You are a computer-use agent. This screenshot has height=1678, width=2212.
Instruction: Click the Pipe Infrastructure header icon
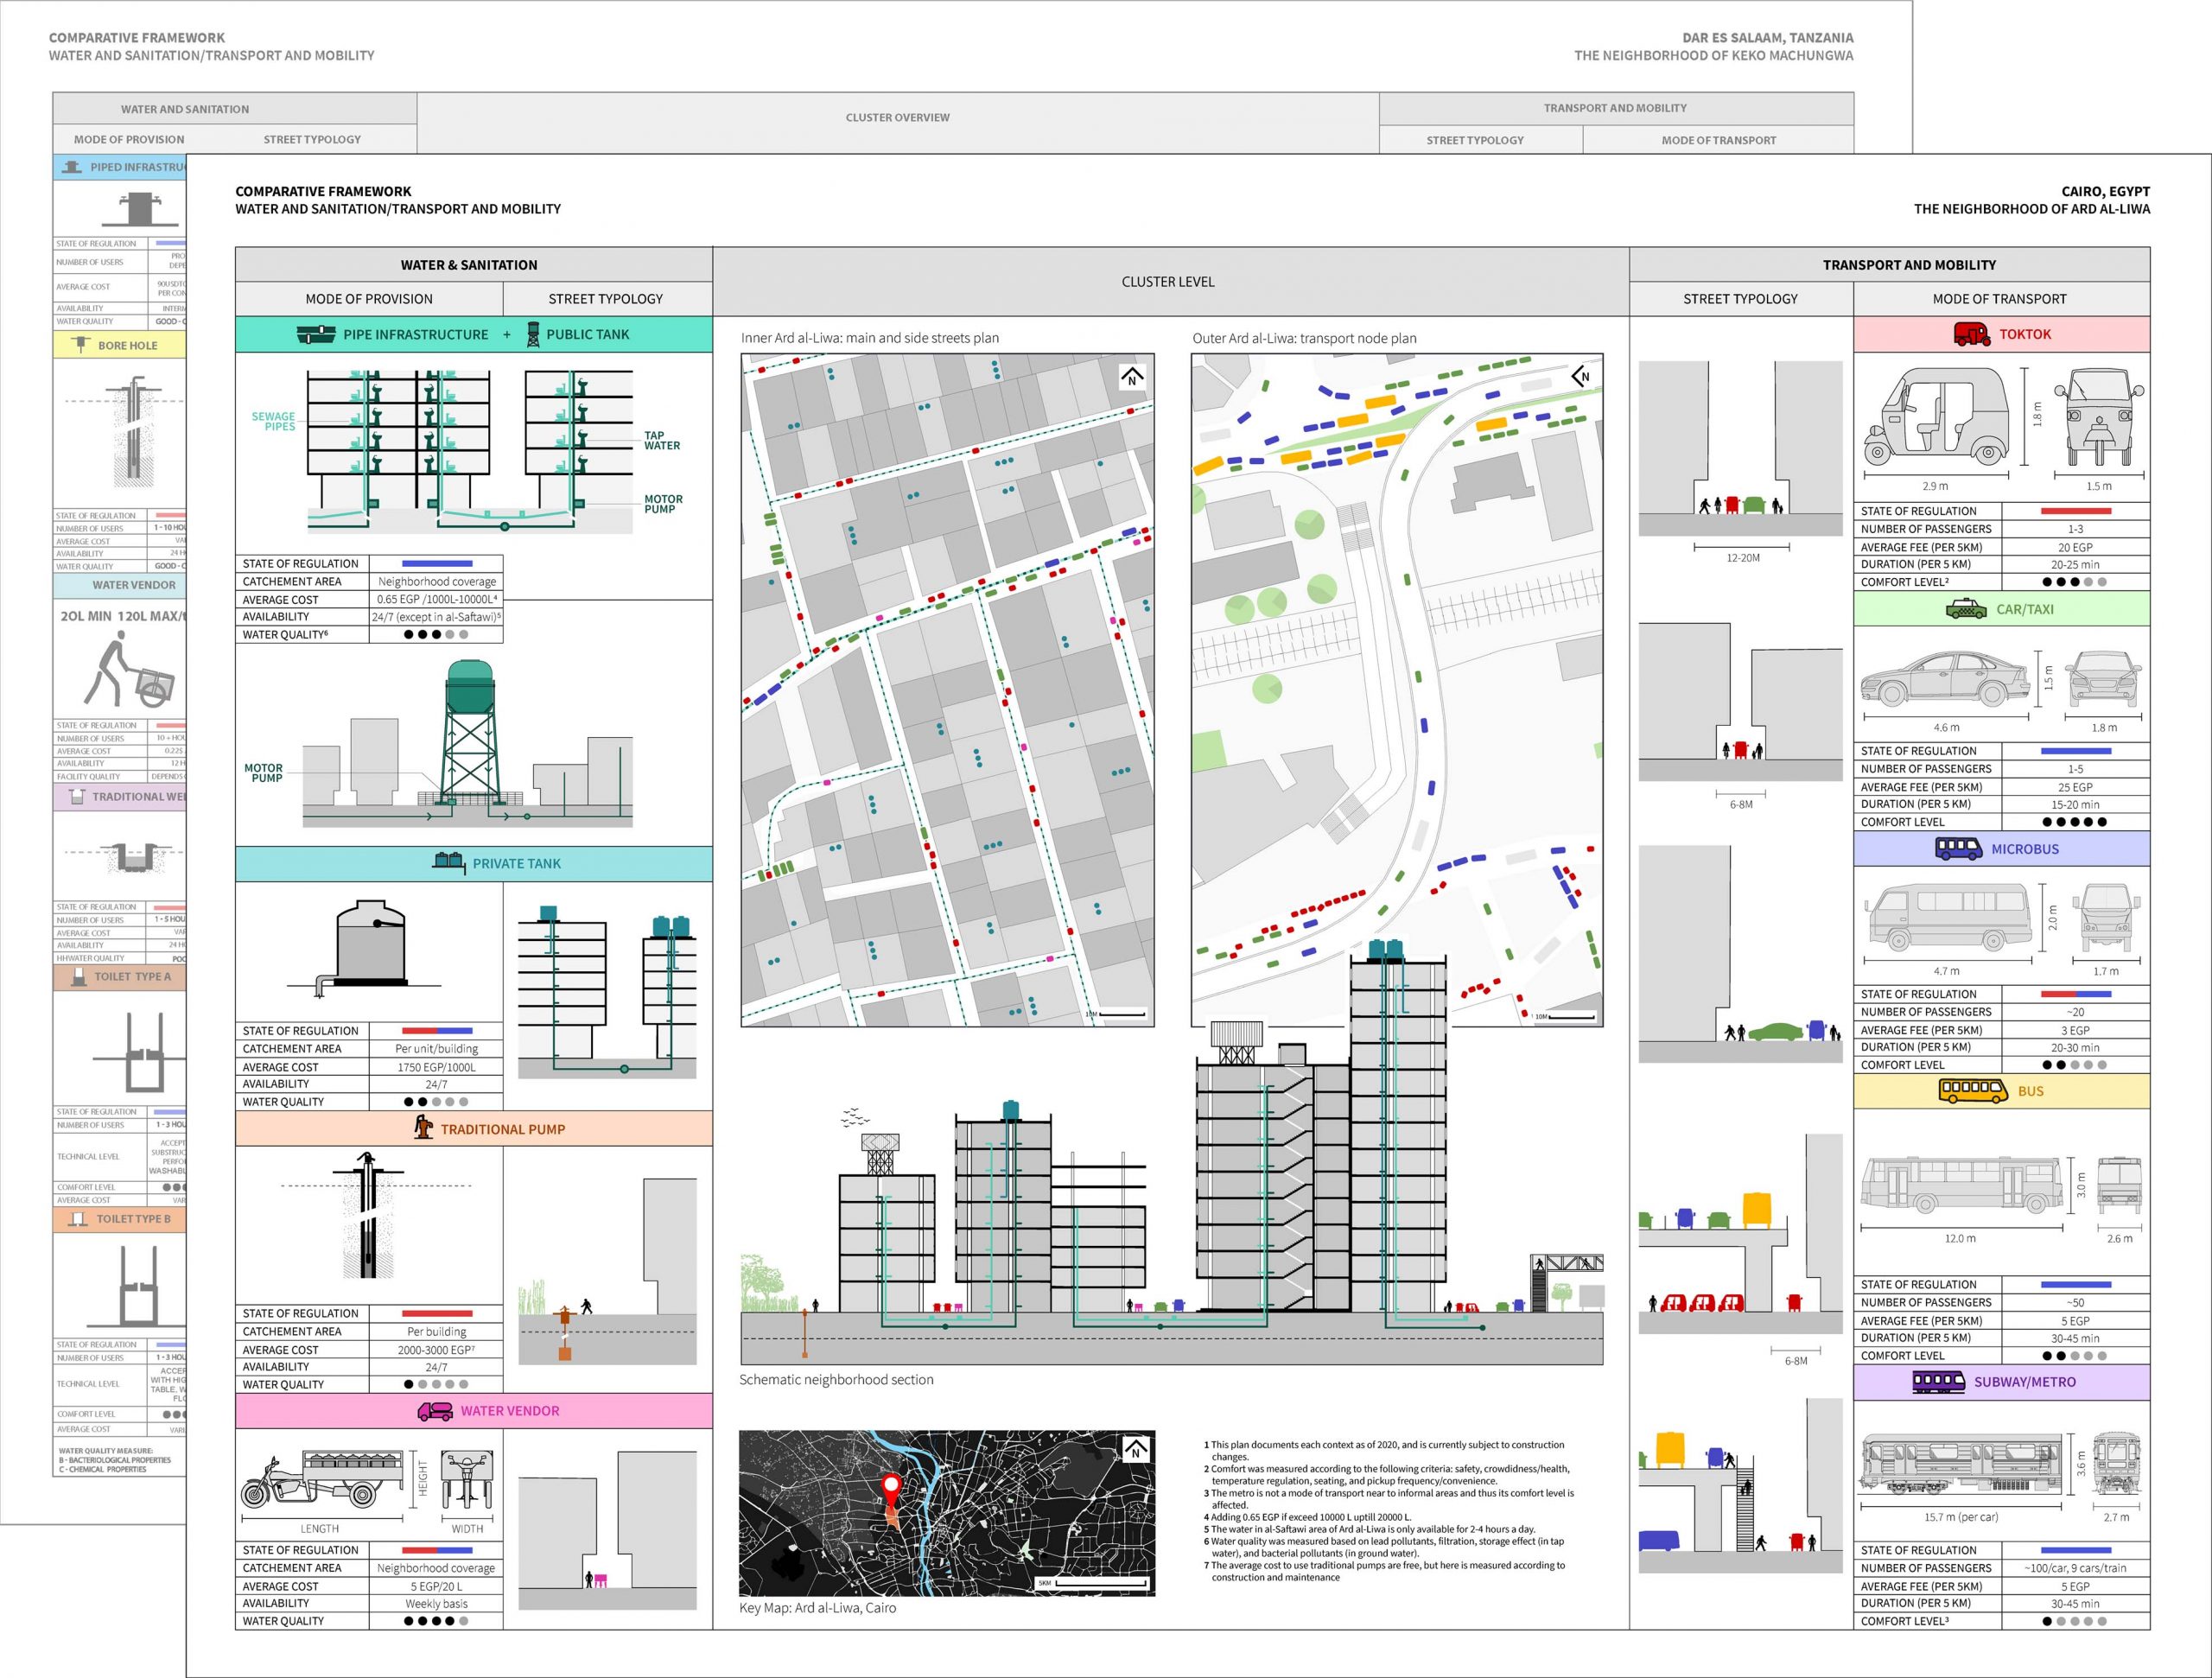pos(316,335)
